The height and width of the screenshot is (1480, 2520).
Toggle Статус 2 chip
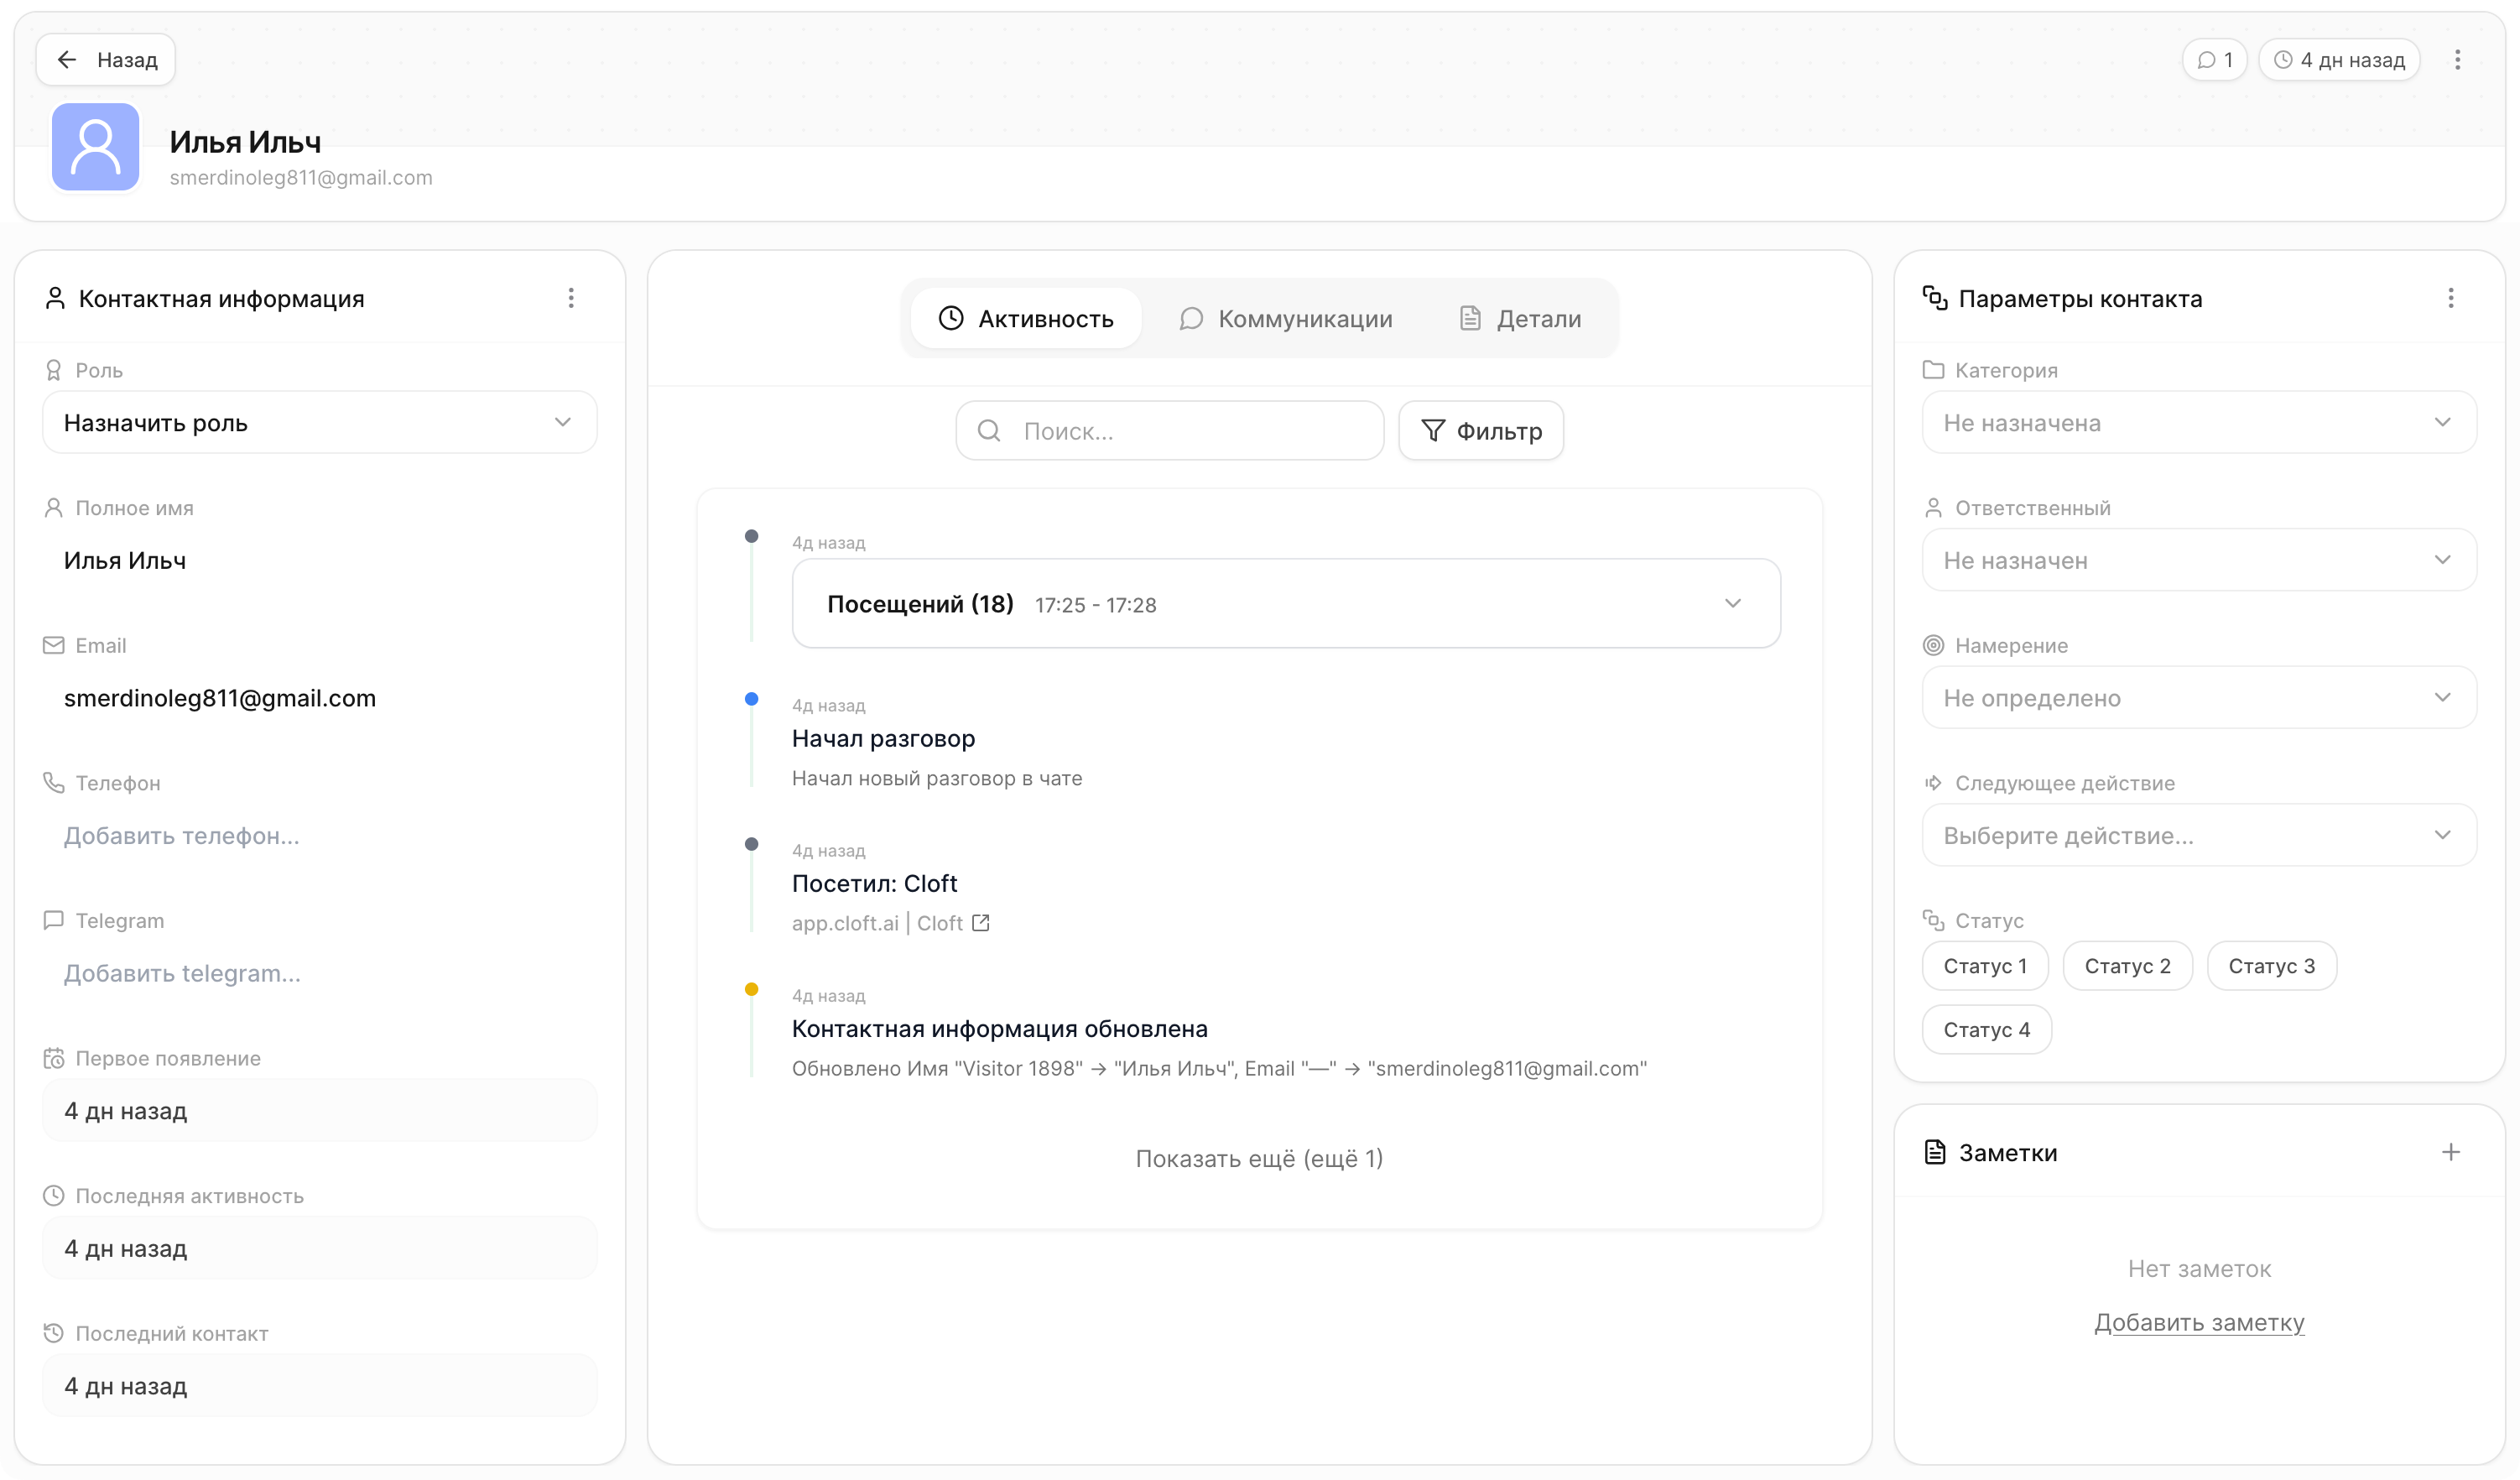tap(2127, 966)
